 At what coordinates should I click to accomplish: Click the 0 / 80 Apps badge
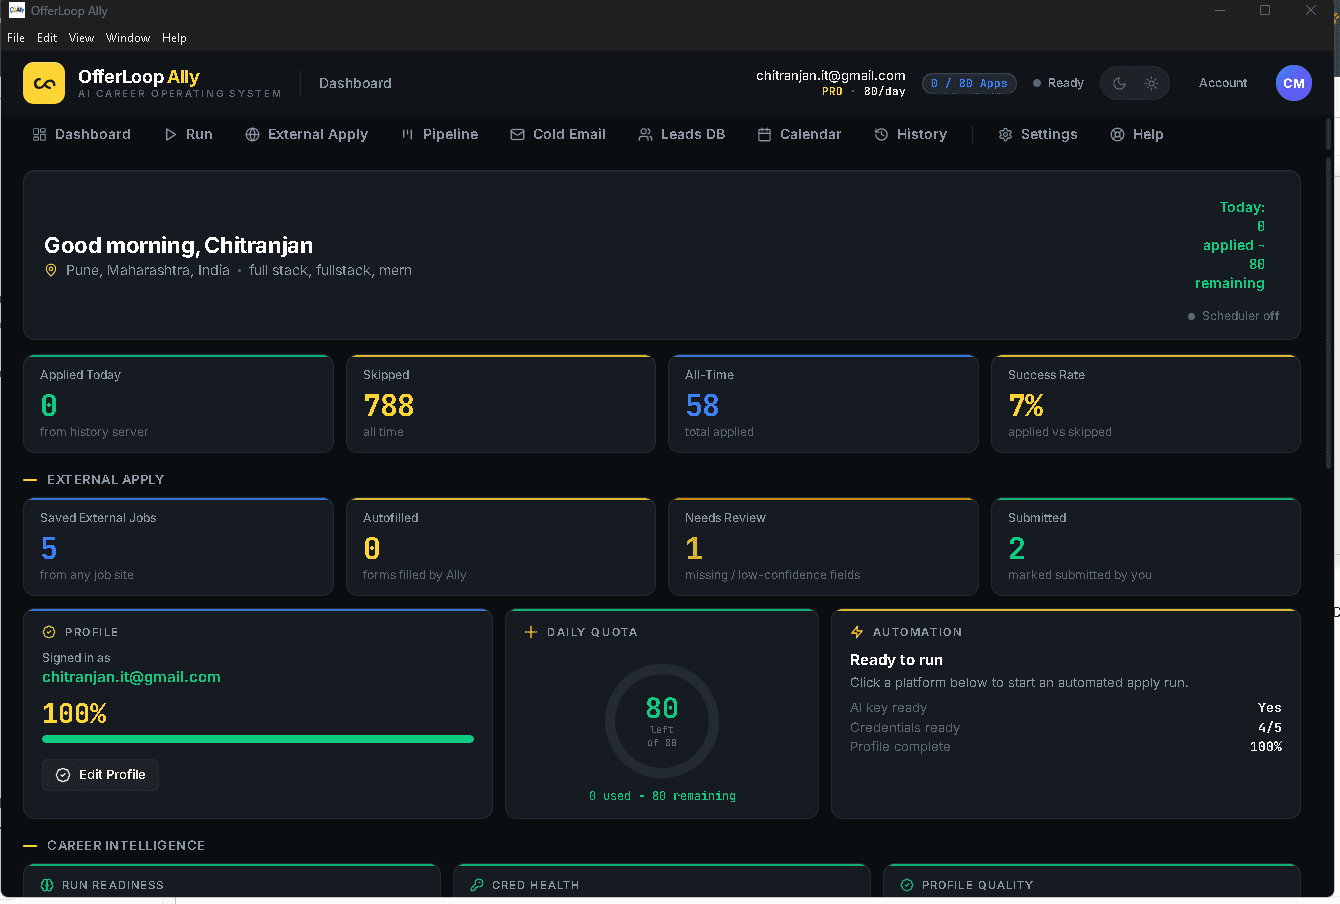[x=969, y=84]
